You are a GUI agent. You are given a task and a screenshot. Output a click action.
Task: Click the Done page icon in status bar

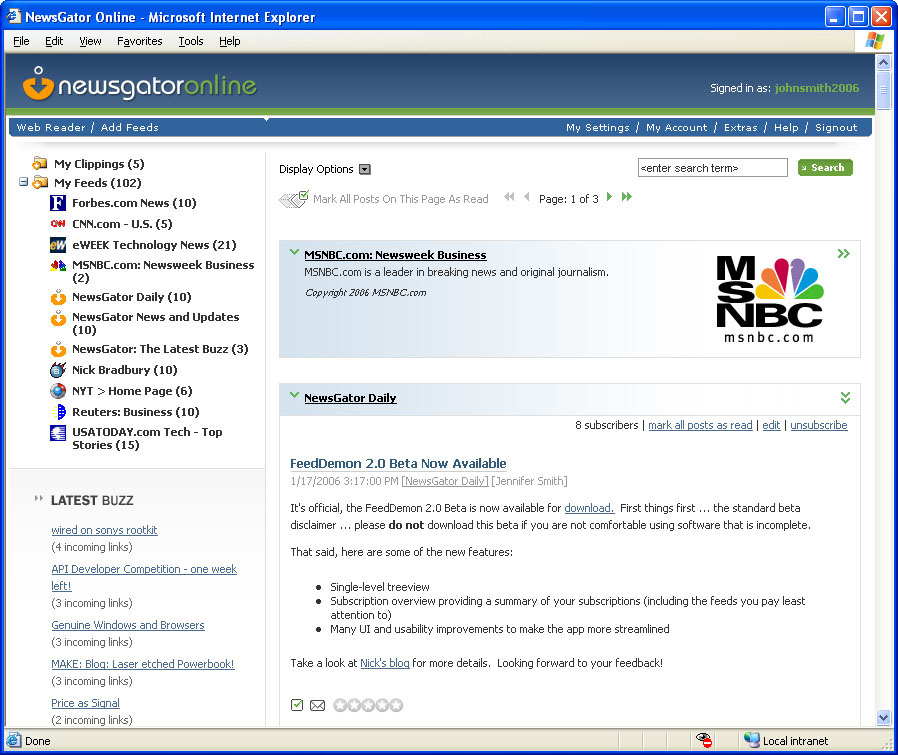14,740
